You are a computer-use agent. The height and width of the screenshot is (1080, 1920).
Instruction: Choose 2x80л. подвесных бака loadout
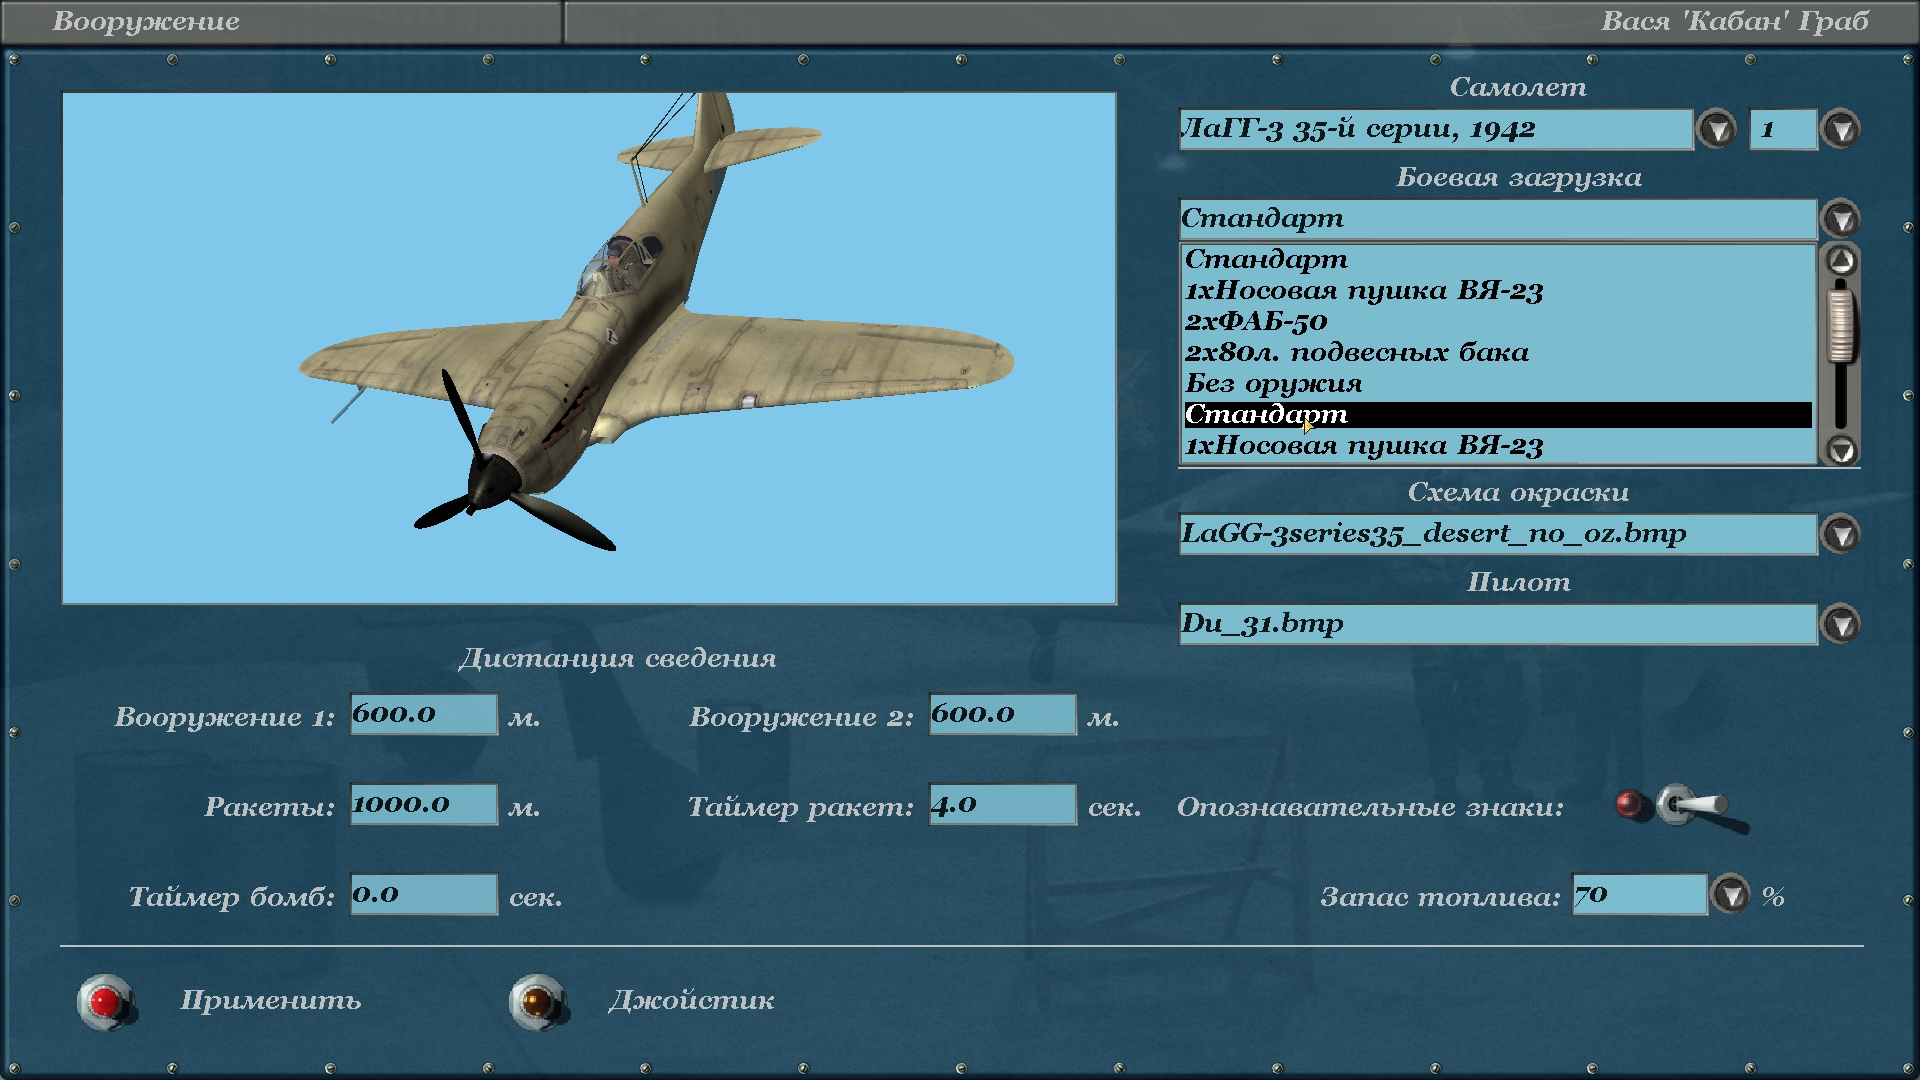pos(1356,353)
